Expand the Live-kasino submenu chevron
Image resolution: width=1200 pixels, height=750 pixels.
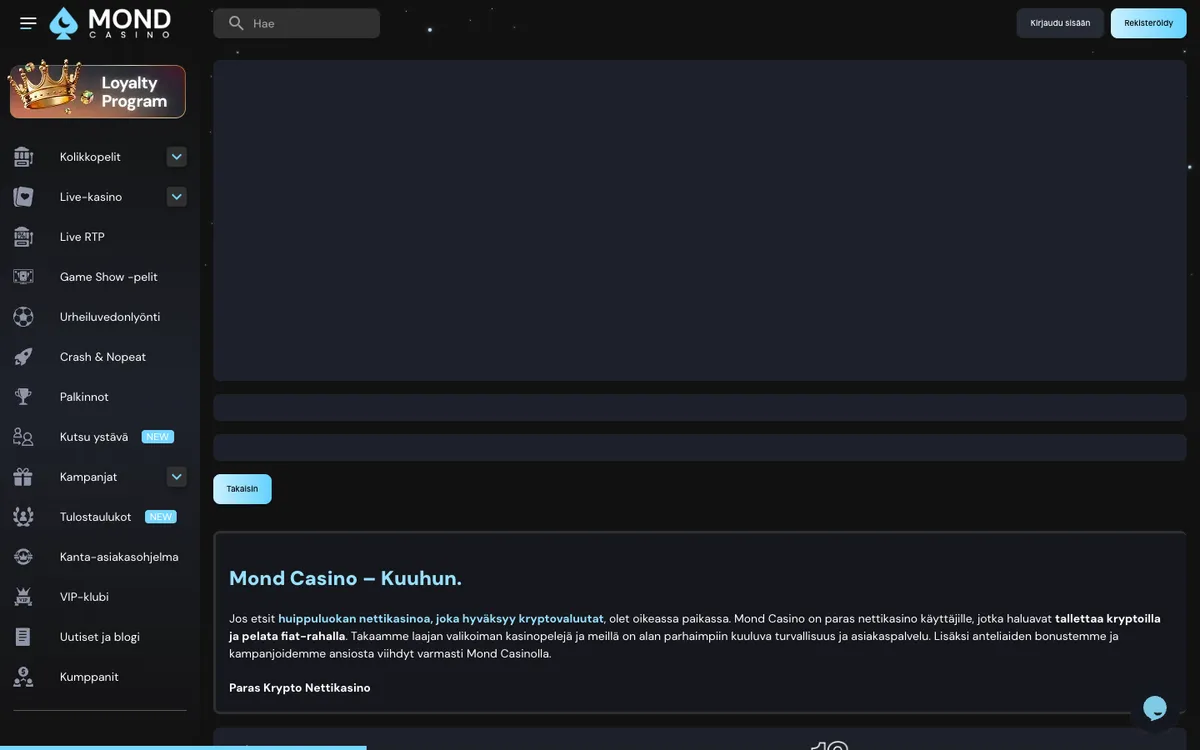(x=177, y=197)
